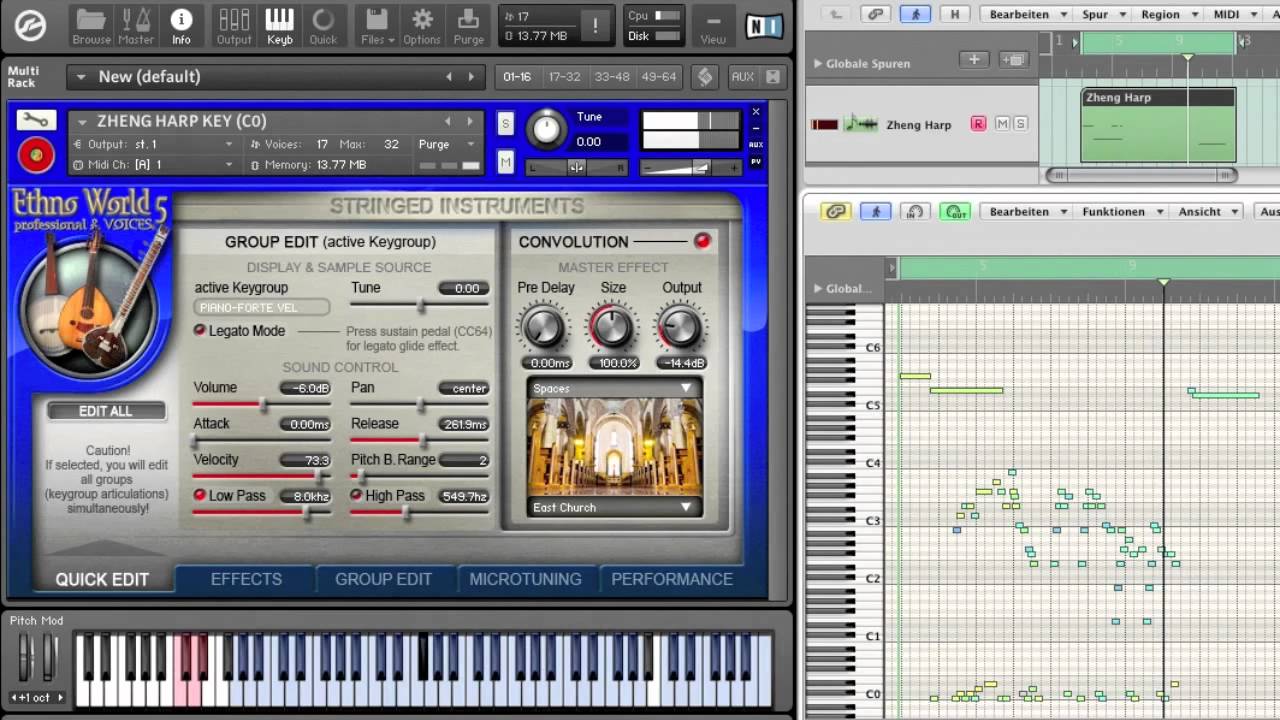The height and width of the screenshot is (720, 1280).
Task: Open the Midi Ch channel dropdown
Action: [x=155, y=165]
